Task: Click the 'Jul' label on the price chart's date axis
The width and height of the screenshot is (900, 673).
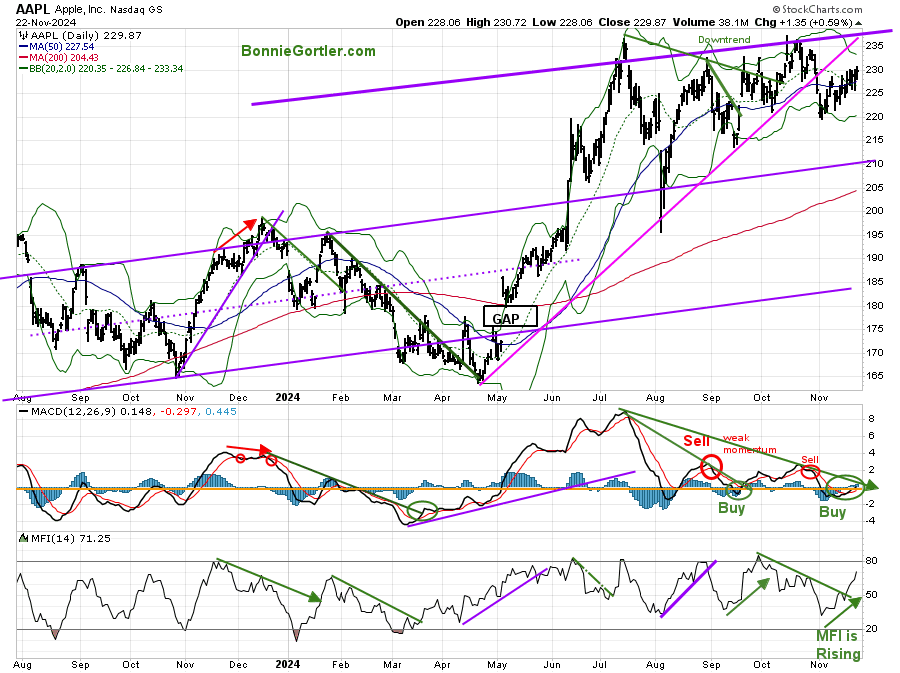Action: (x=599, y=397)
